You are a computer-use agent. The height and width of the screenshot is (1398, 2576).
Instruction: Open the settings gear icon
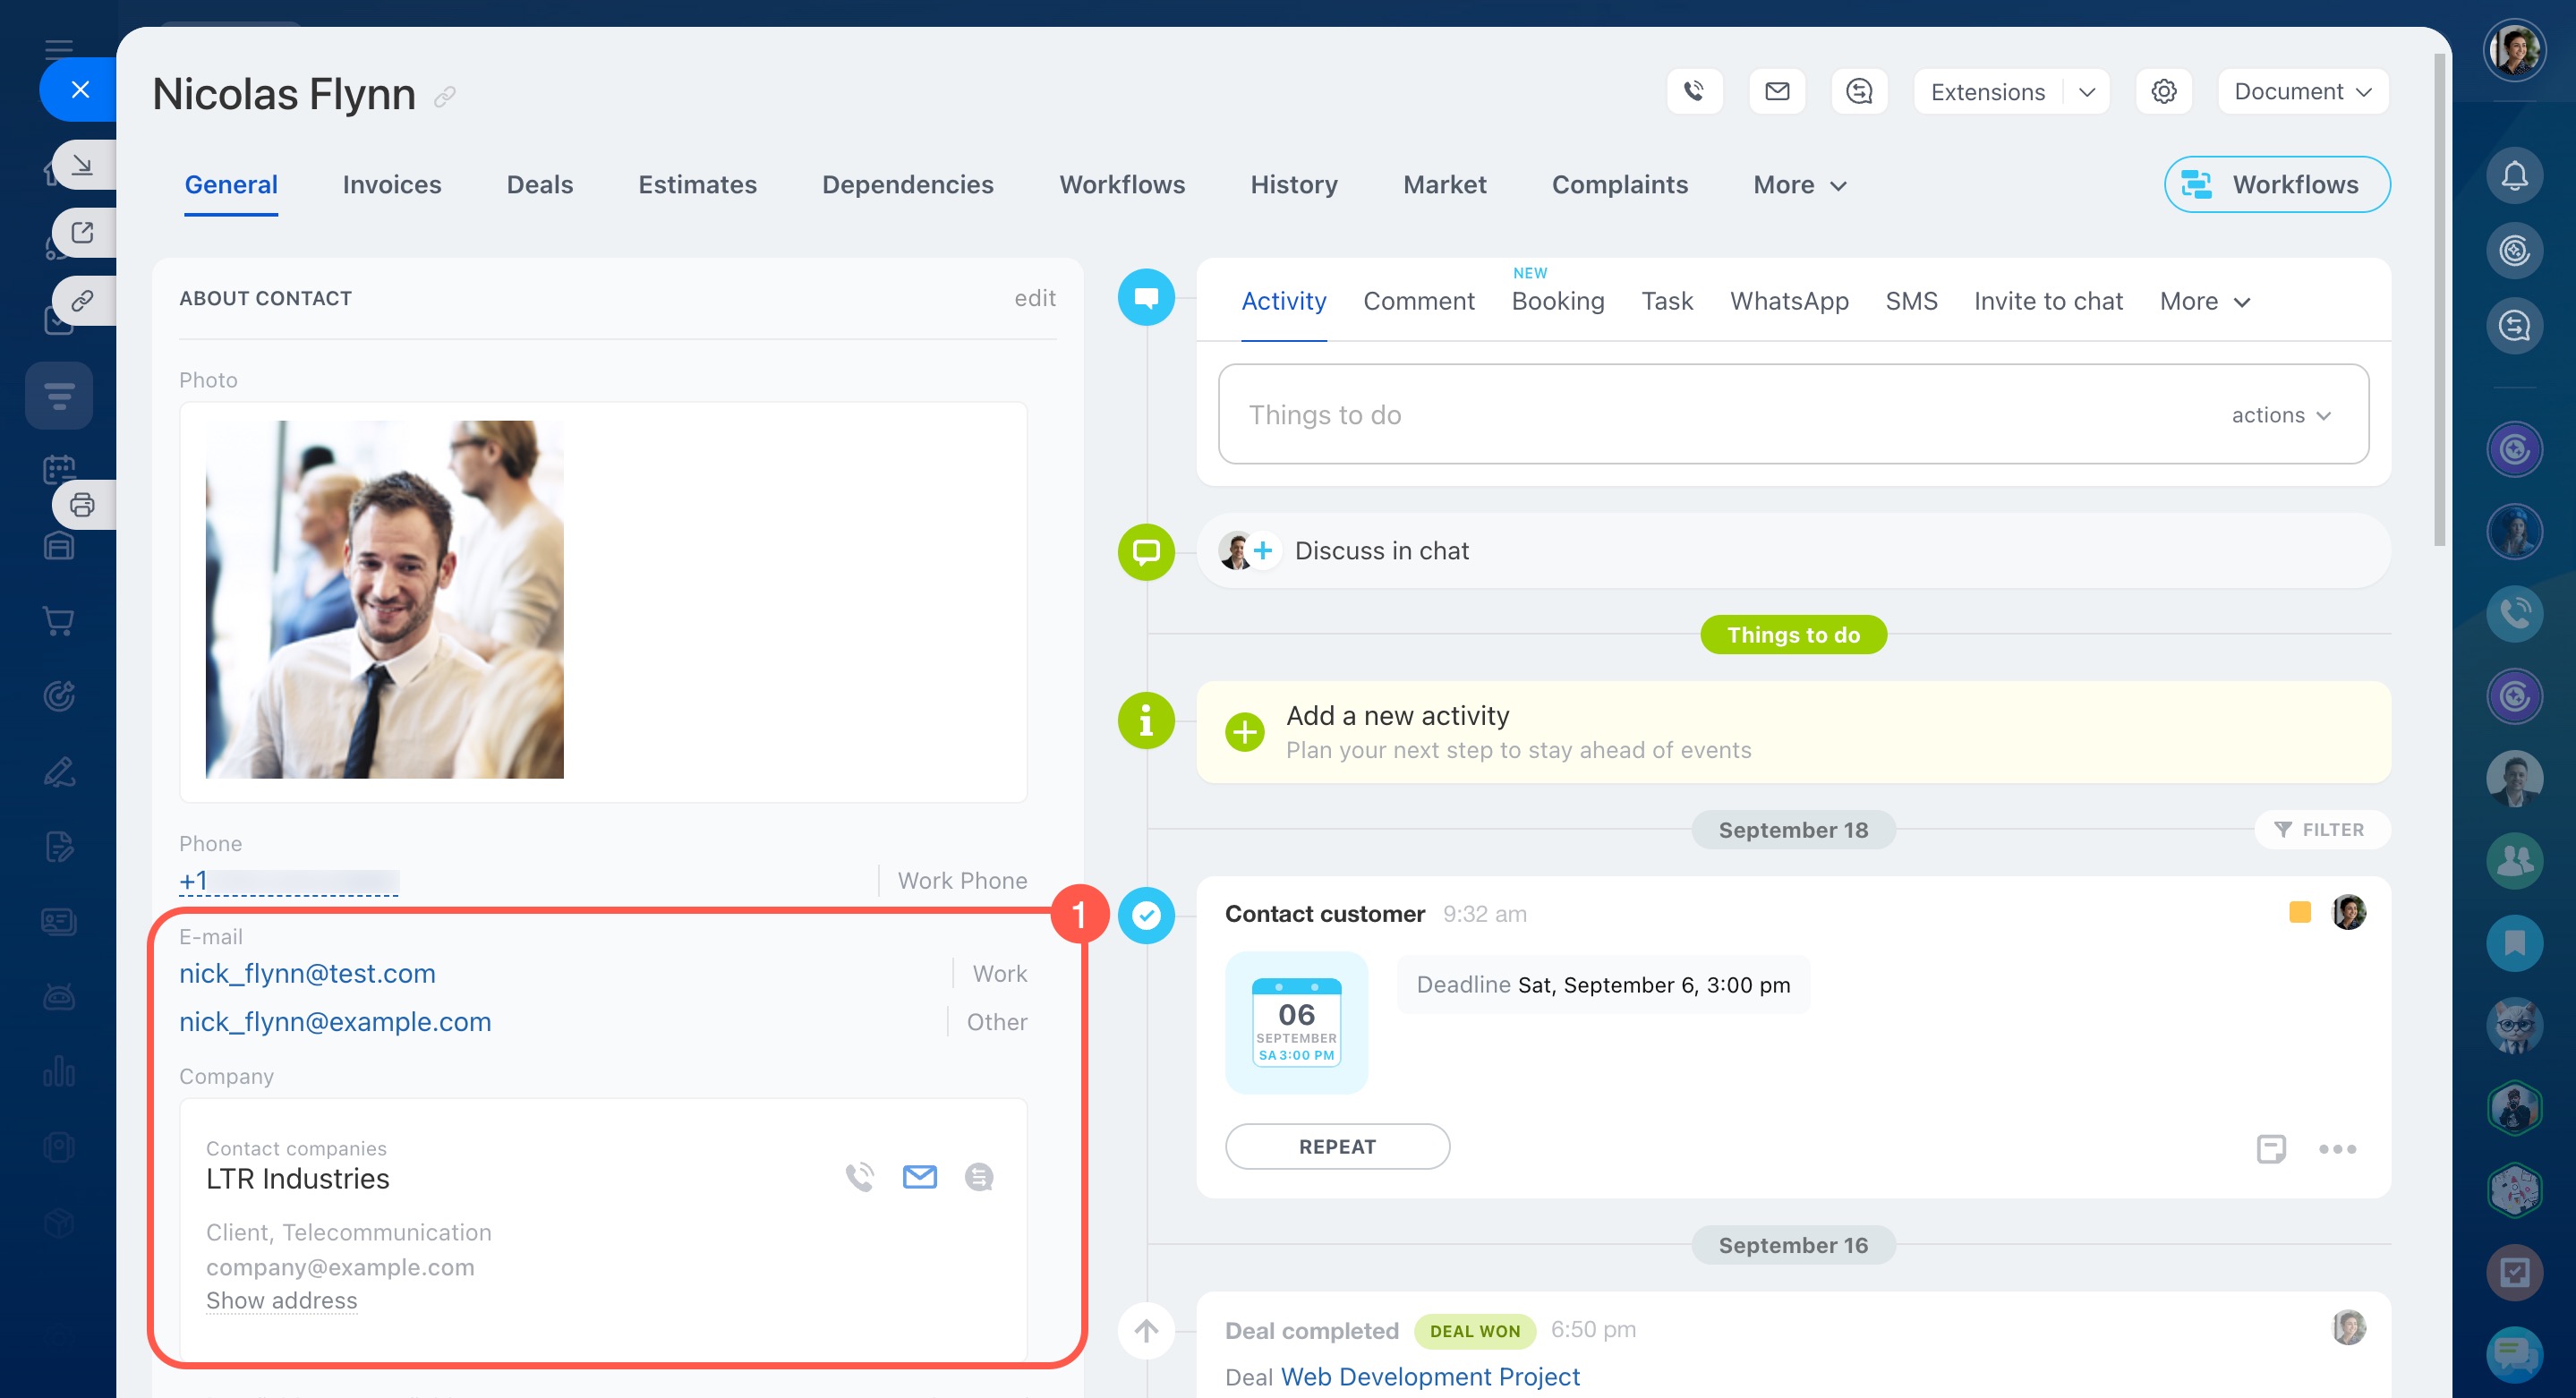coord(2163,92)
